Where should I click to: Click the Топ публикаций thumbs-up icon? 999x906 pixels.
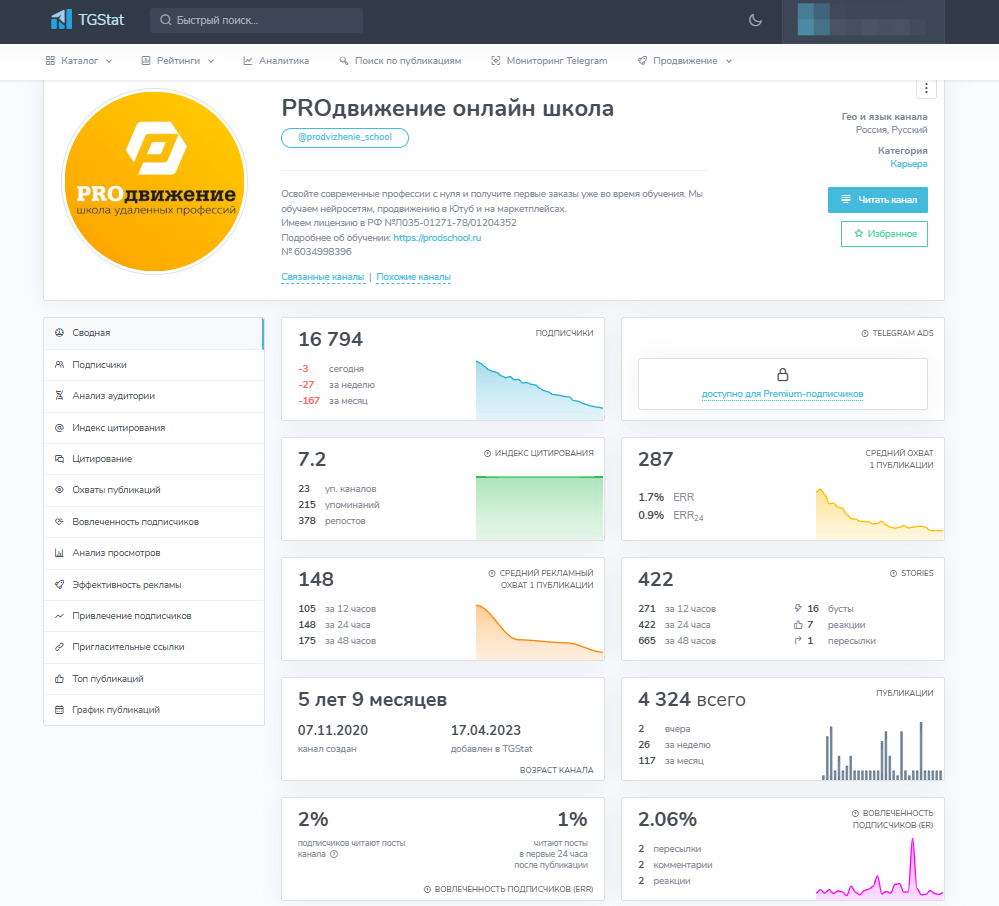[59, 679]
